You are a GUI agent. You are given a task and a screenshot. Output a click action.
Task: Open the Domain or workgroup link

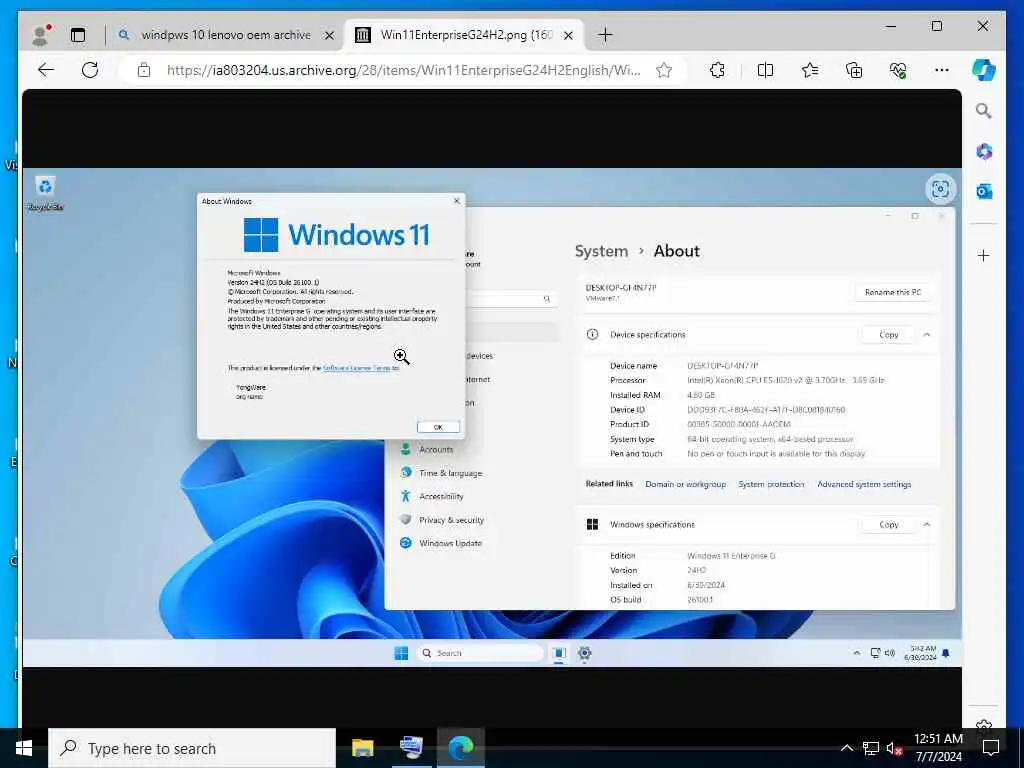685,484
